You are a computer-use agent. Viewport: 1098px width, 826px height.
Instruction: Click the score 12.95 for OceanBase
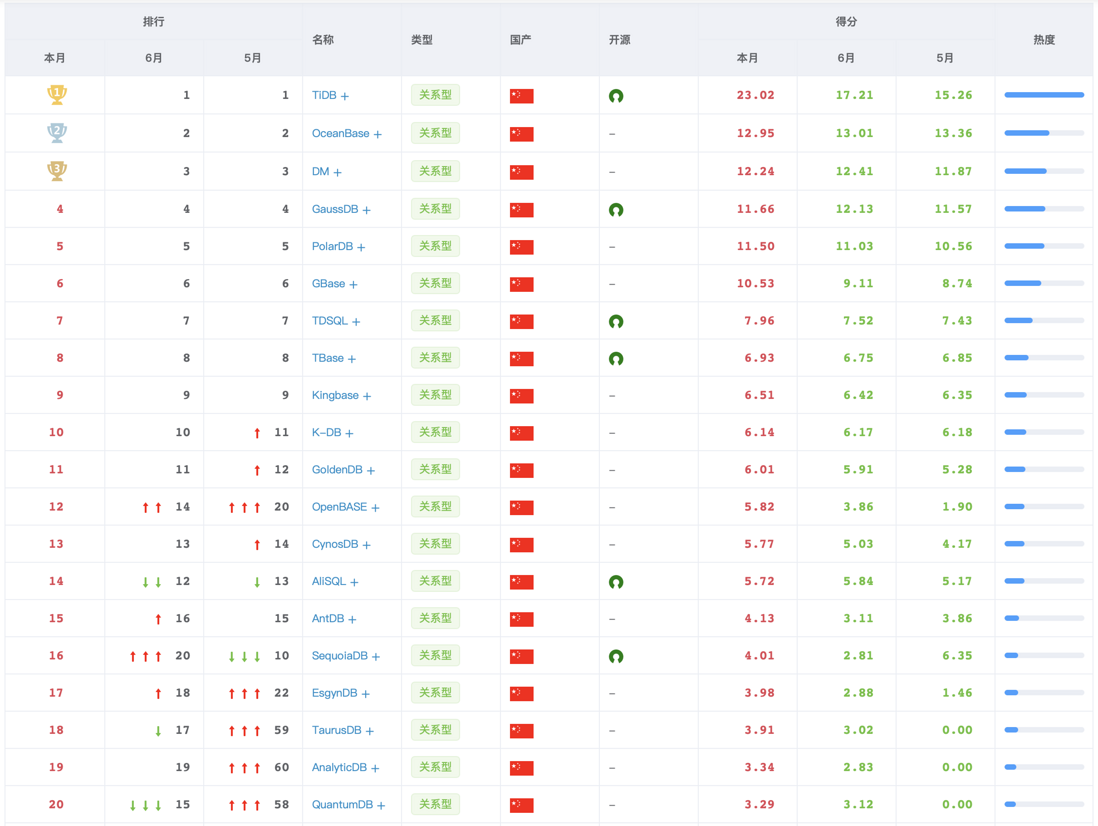(756, 133)
